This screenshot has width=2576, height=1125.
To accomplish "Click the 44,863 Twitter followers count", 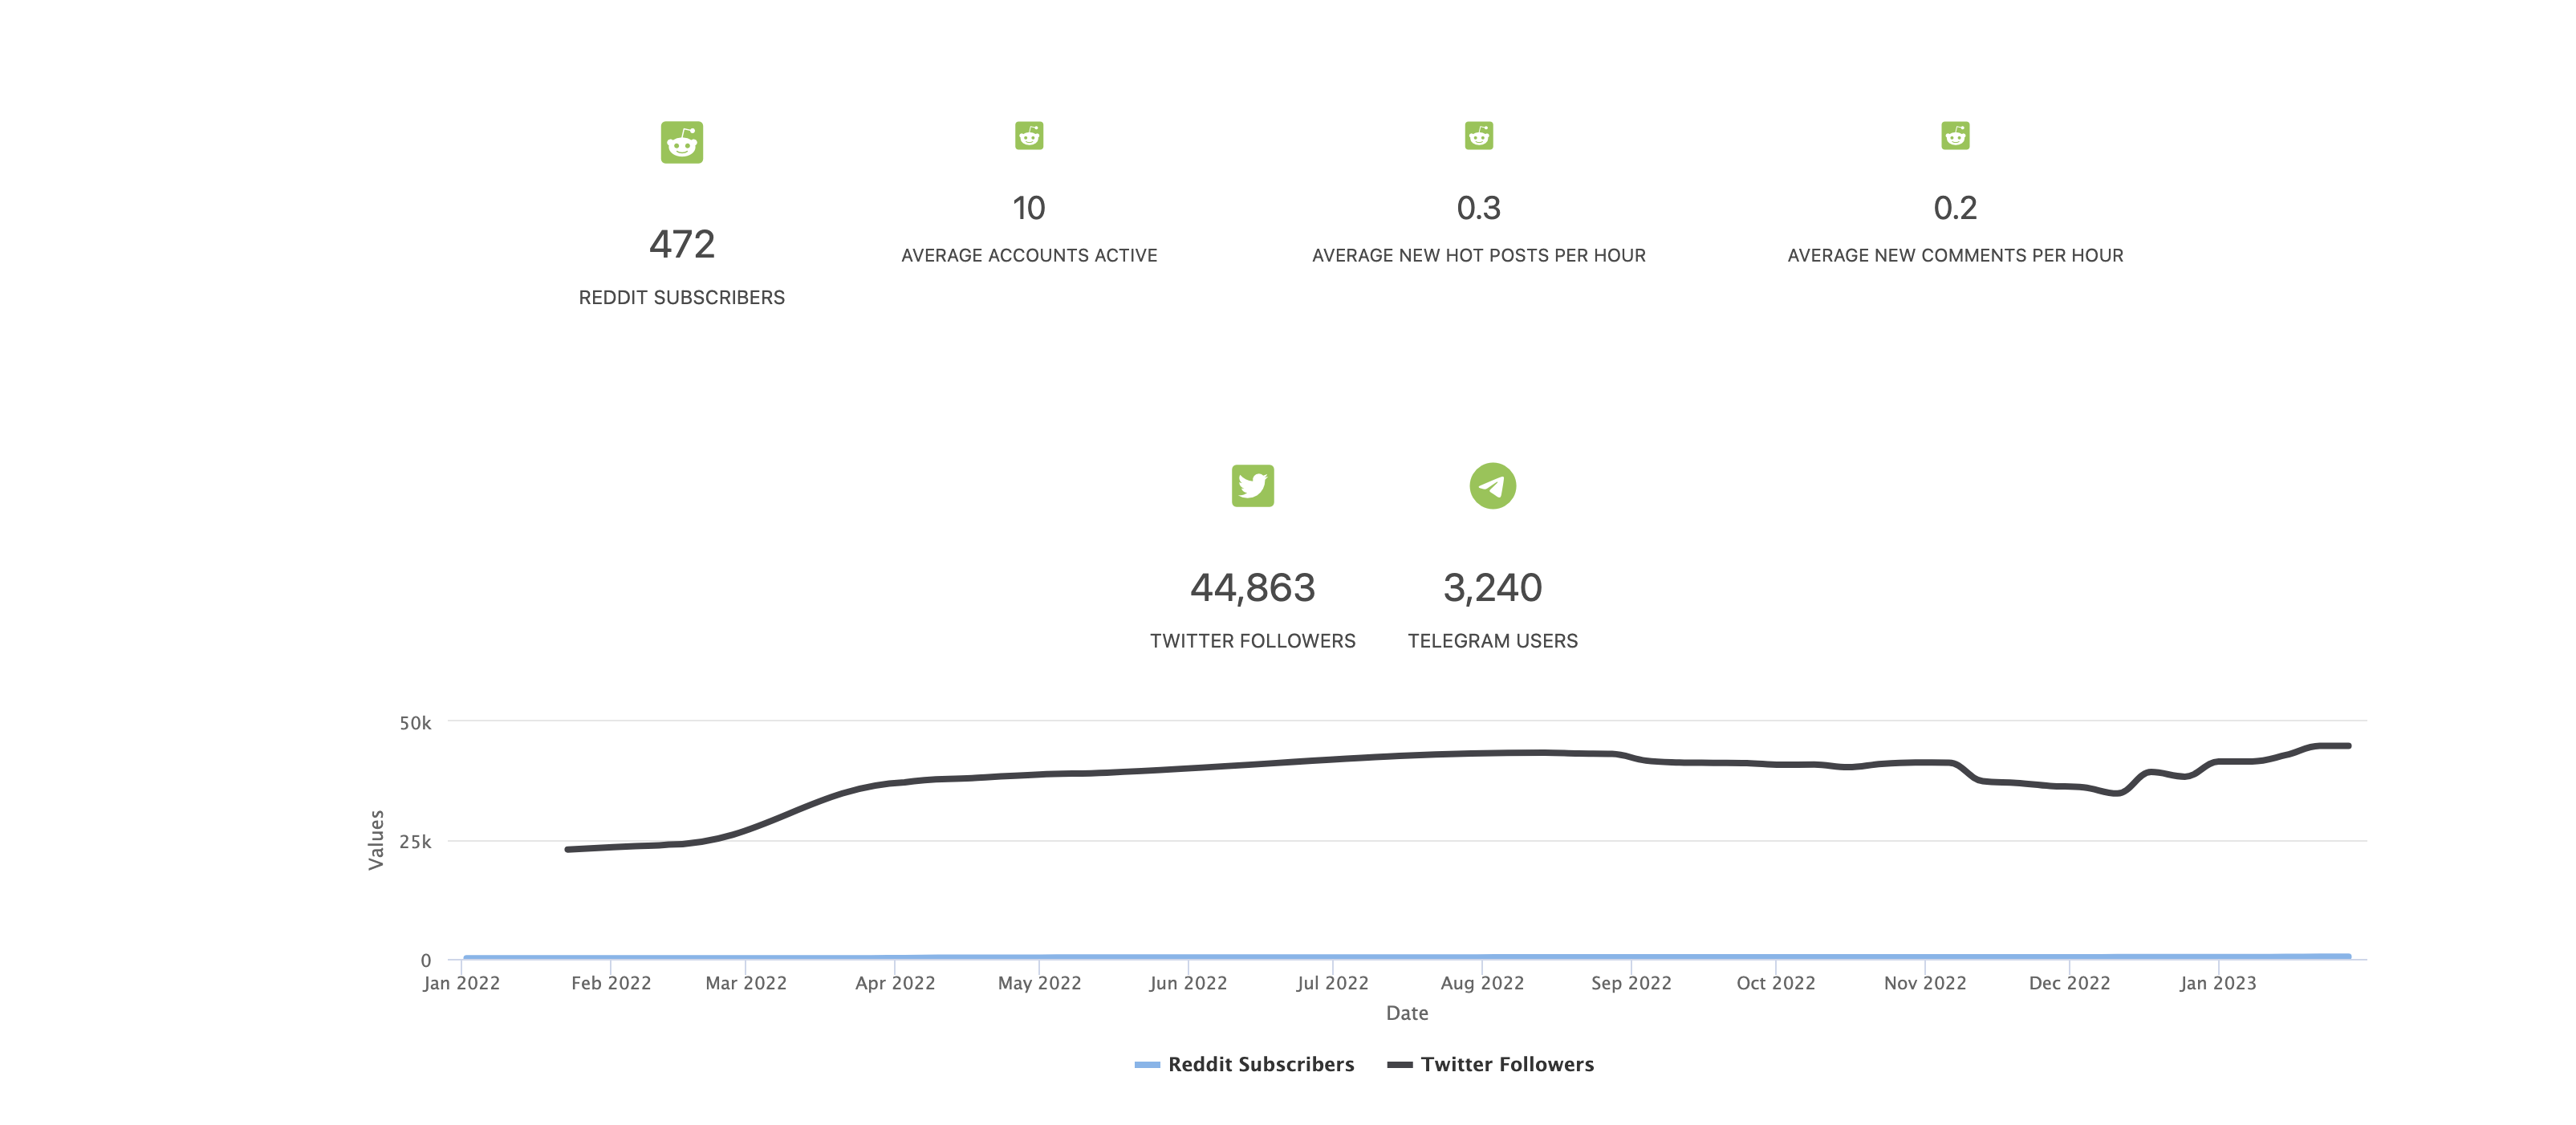I will pyautogui.click(x=1252, y=588).
